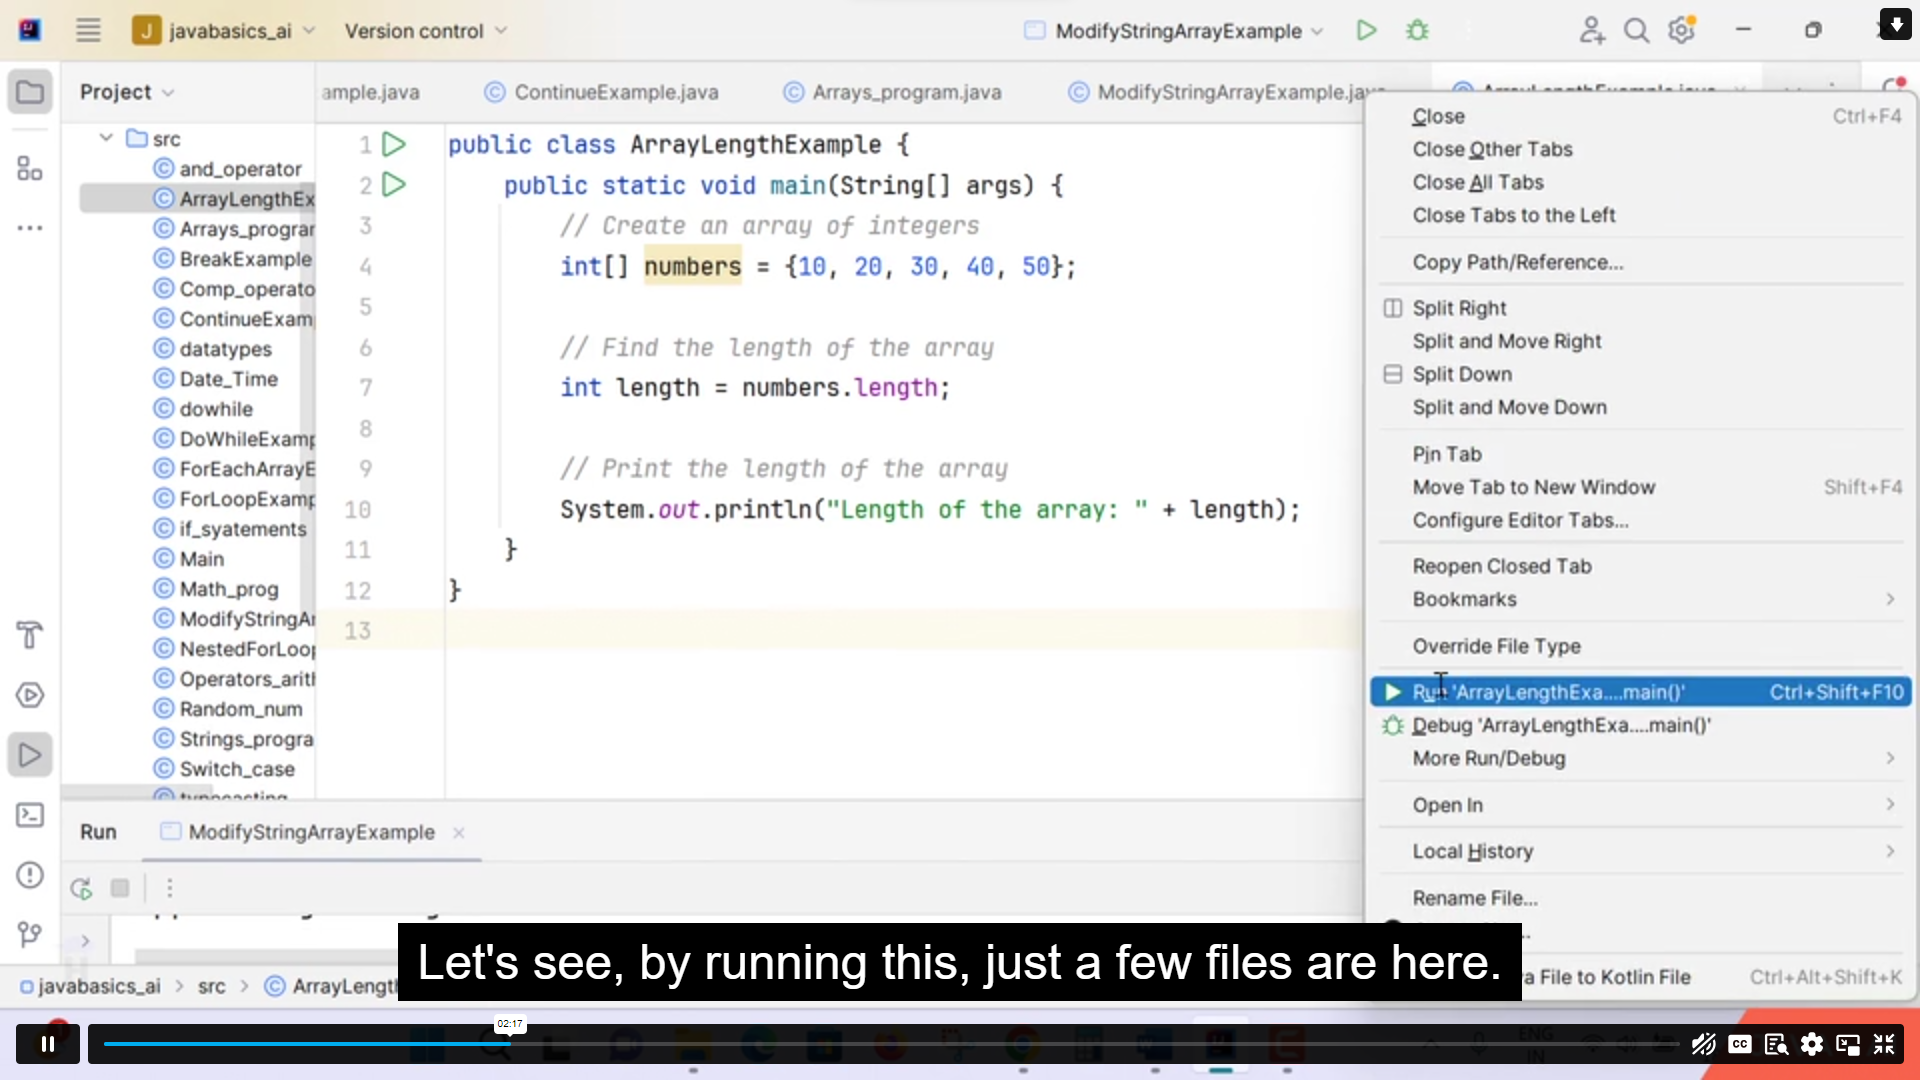Viewport: 1920px width, 1080px height.
Task: Unmute the video player
Action: click(1703, 1044)
